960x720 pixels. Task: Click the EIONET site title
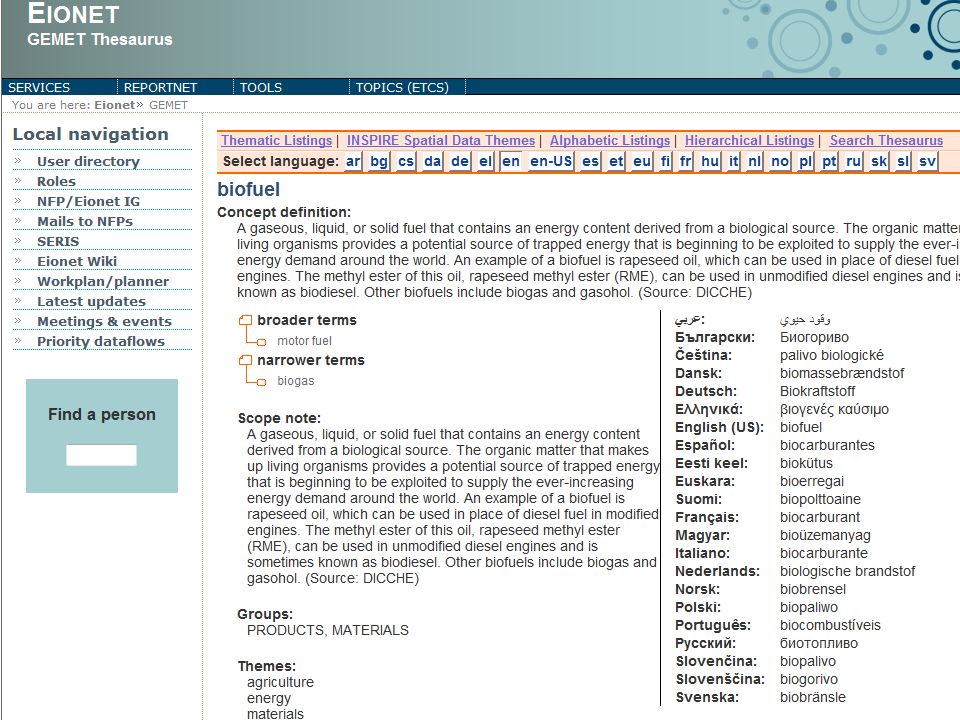click(73, 13)
